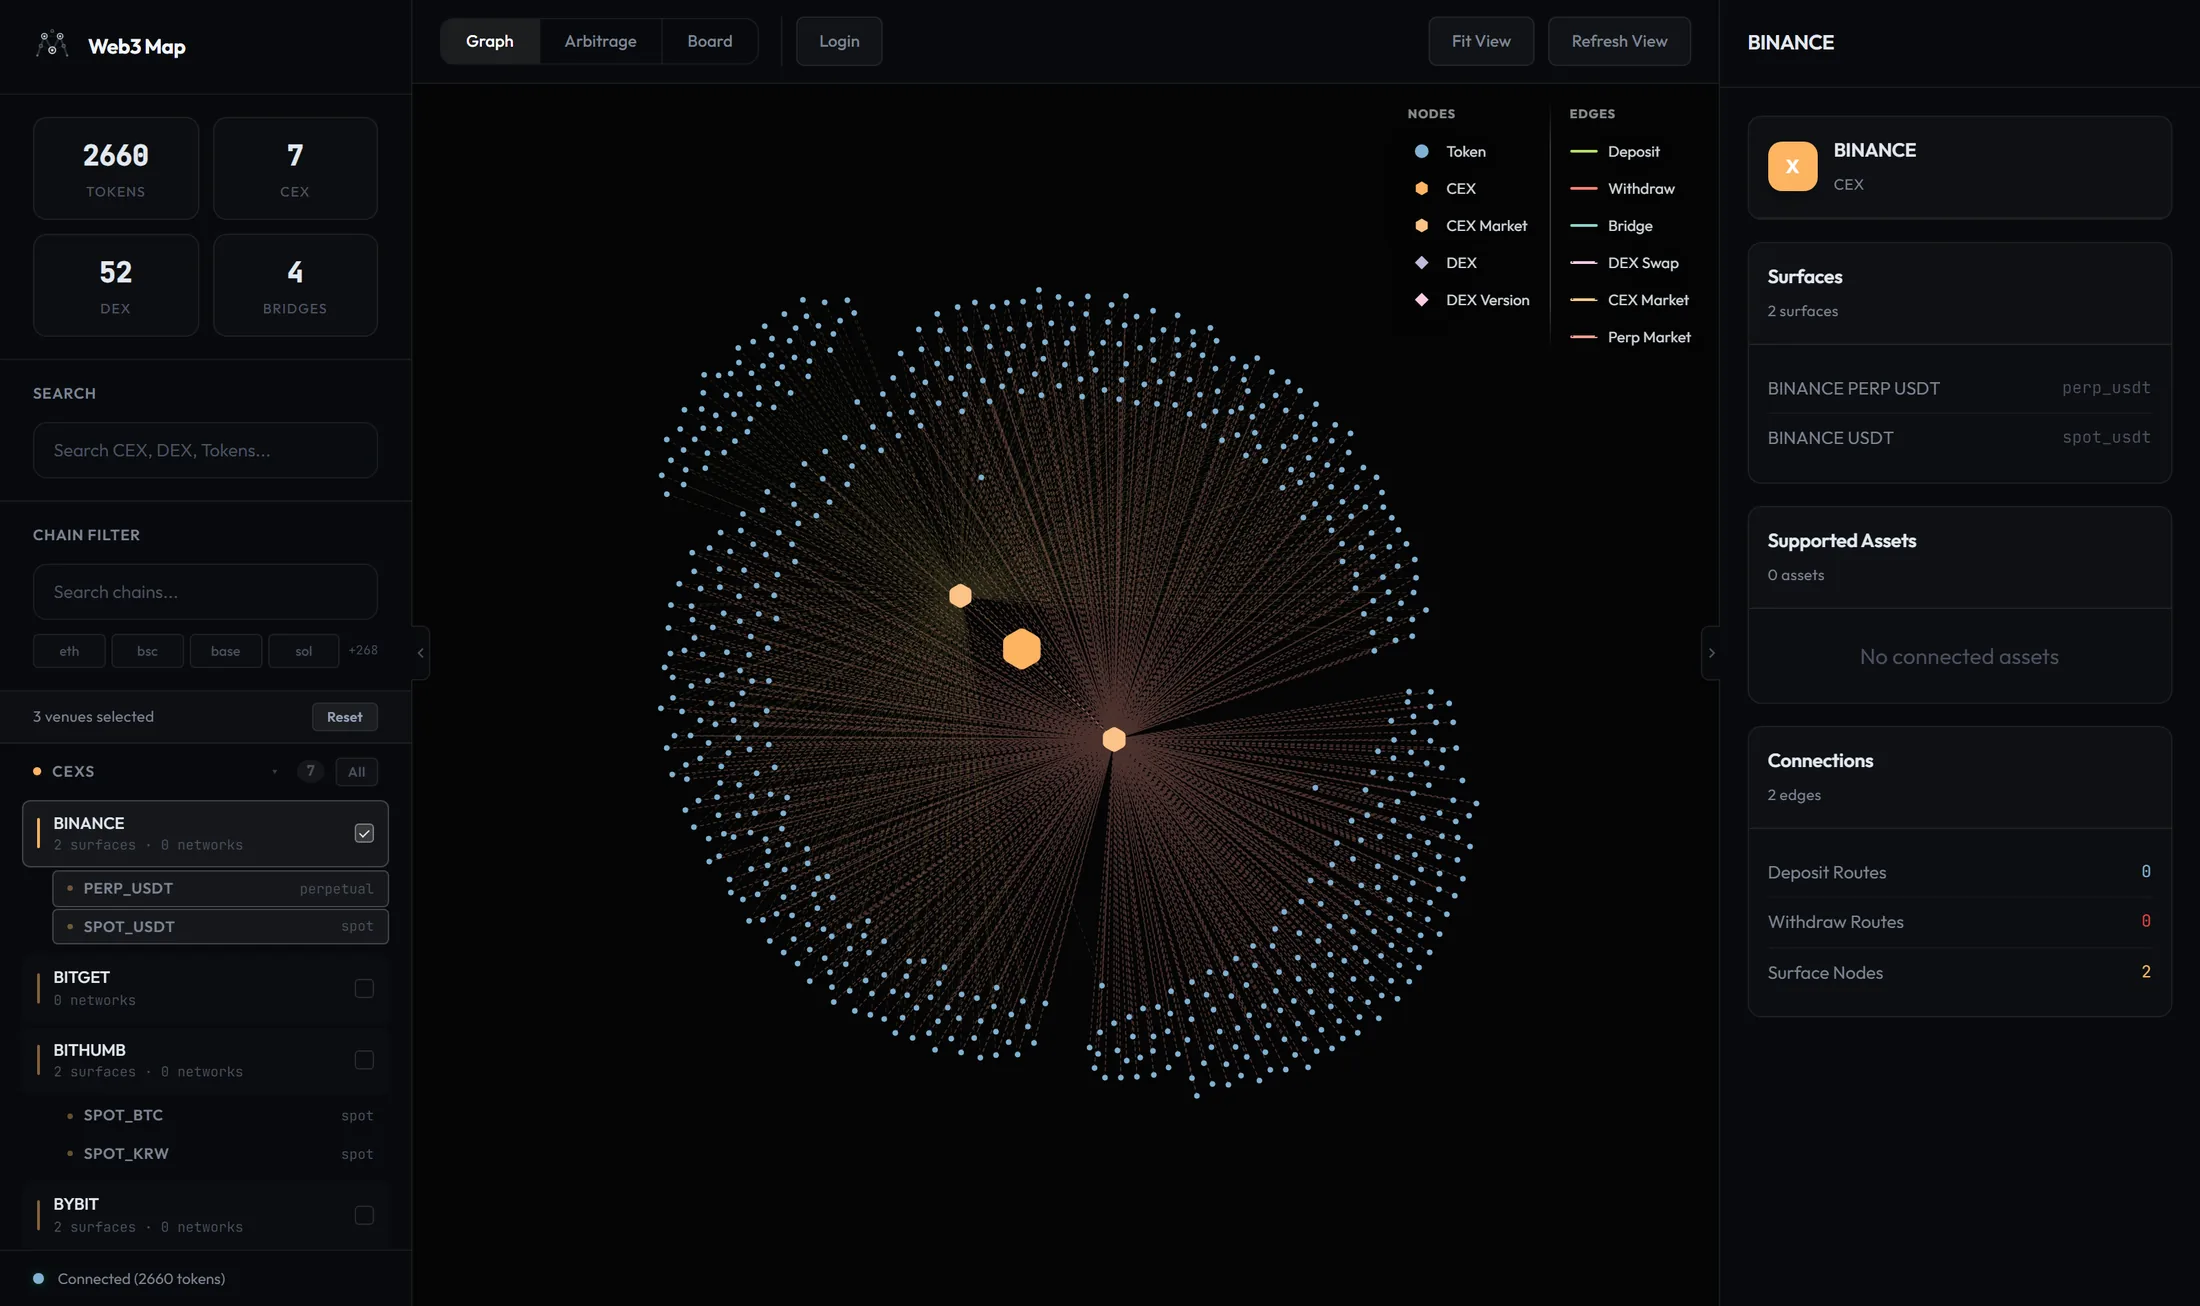Click the Withdraw Routes connection row
2200x1306 pixels.
click(x=1959, y=922)
